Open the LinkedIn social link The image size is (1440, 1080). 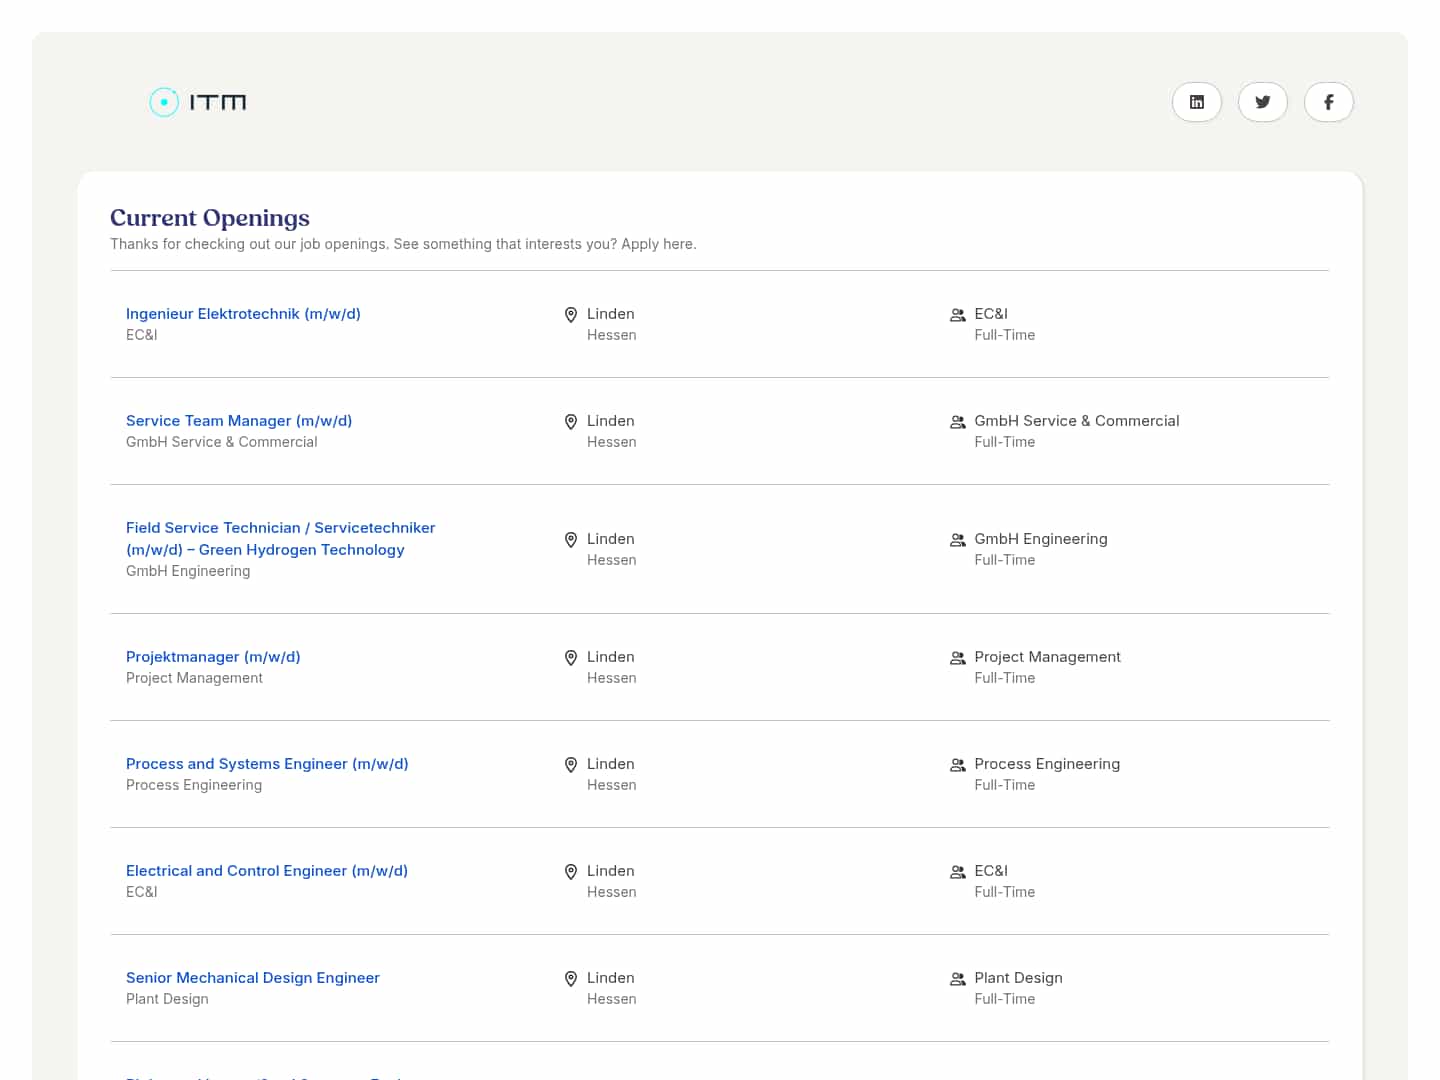point(1196,102)
